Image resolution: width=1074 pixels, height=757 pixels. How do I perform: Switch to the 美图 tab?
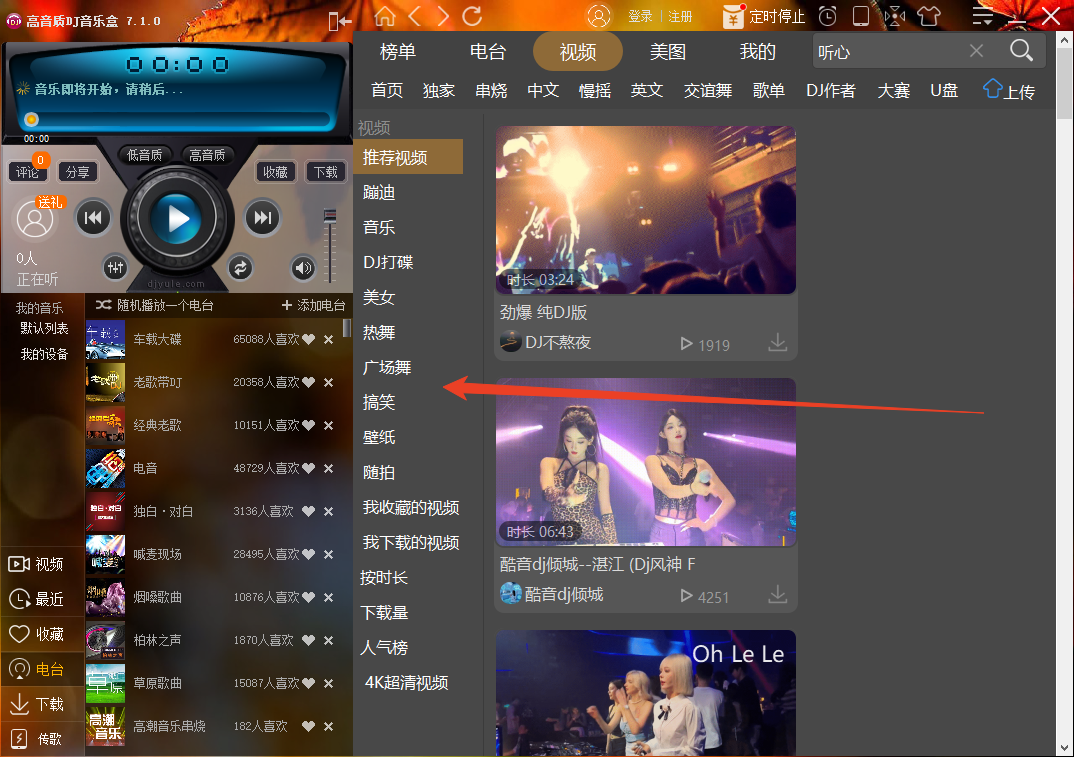[x=667, y=51]
